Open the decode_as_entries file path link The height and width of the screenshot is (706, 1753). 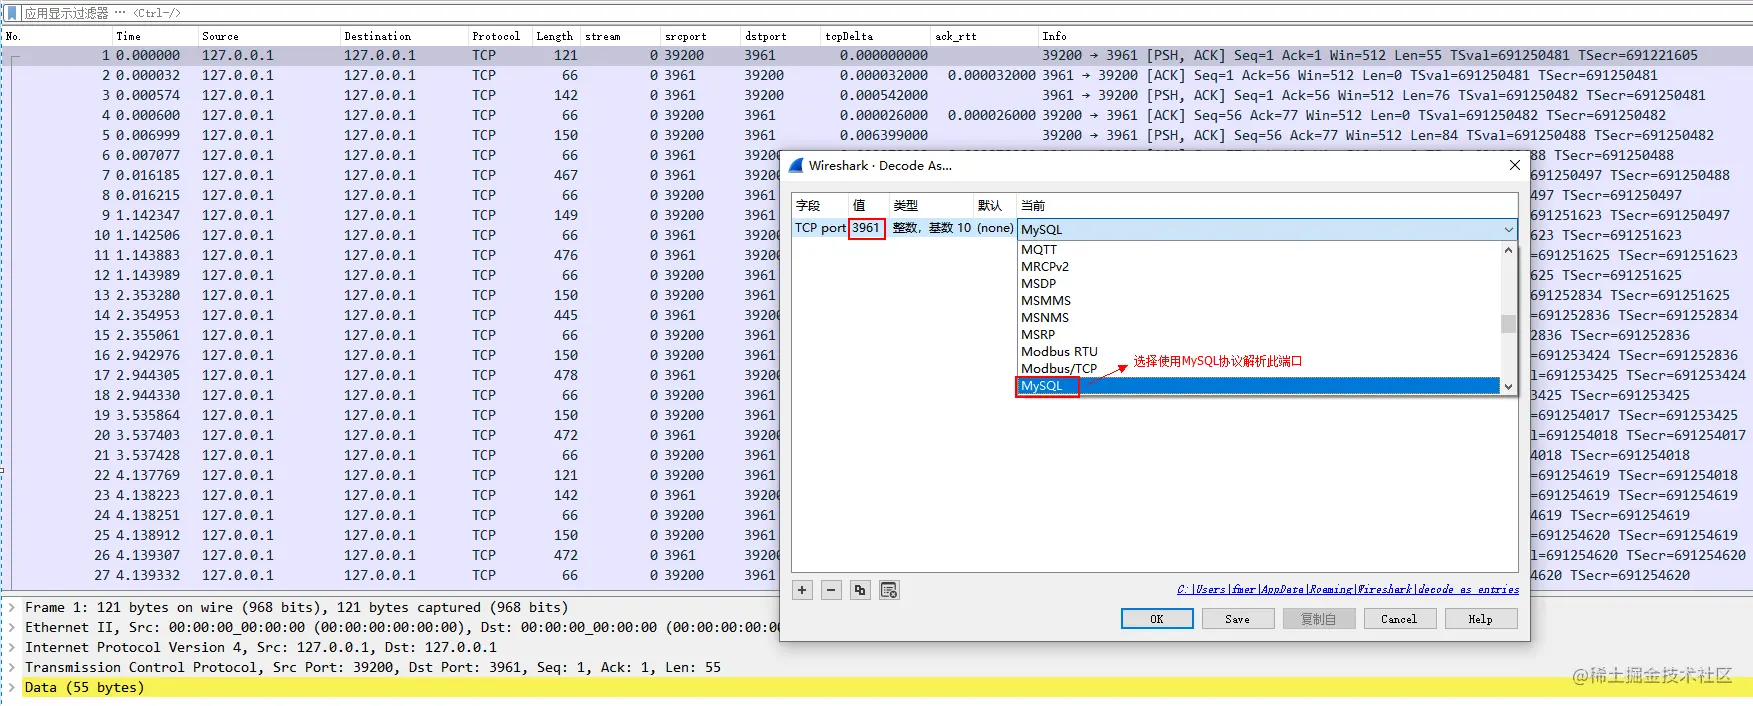(1348, 590)
